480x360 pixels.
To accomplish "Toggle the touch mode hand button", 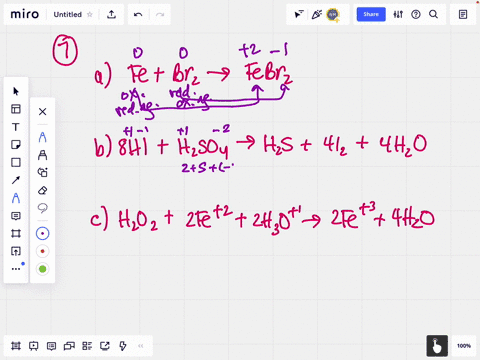I will click(437, 346).
